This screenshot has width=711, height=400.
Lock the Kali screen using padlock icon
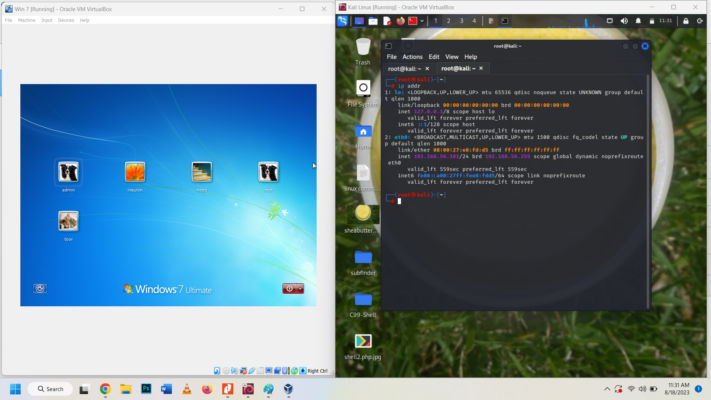[x=686, y=21]
